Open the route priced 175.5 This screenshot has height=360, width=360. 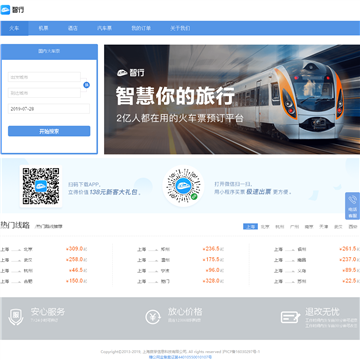coord(180,260)
